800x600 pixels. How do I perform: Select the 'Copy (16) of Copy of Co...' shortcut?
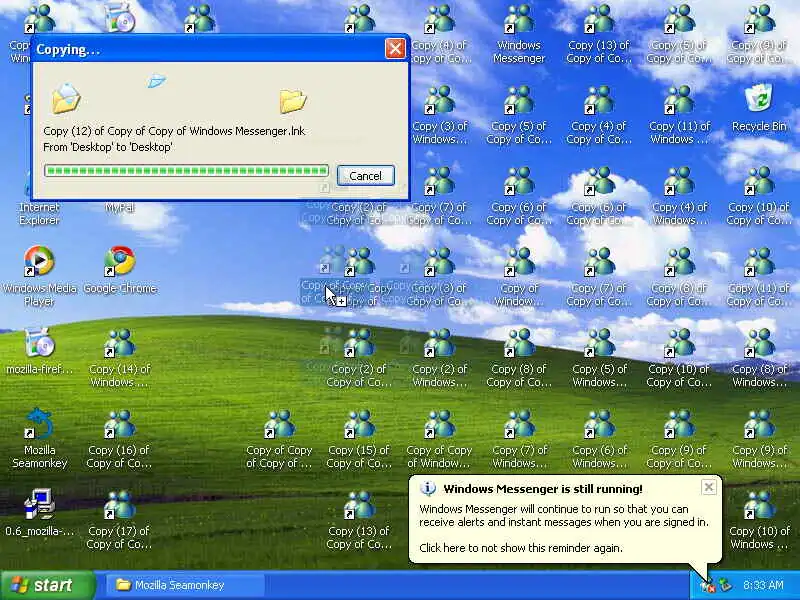[119, 439]
